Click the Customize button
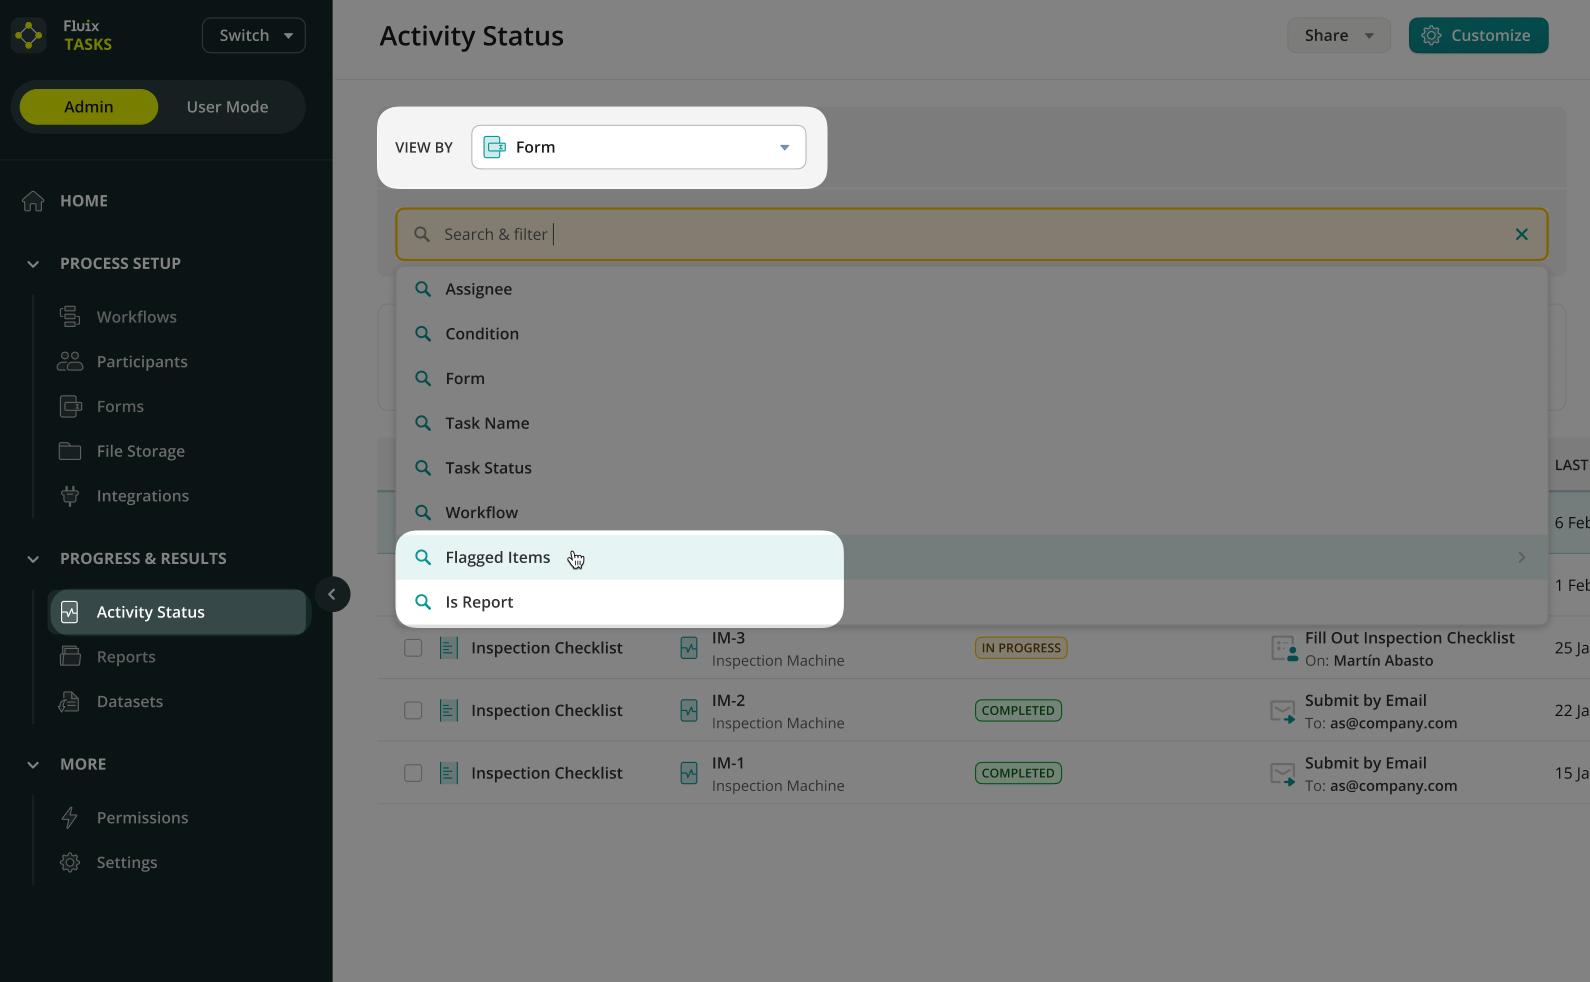This screenshot has width=1590, height=982. pyautogui.click(x=1477, y=36)
